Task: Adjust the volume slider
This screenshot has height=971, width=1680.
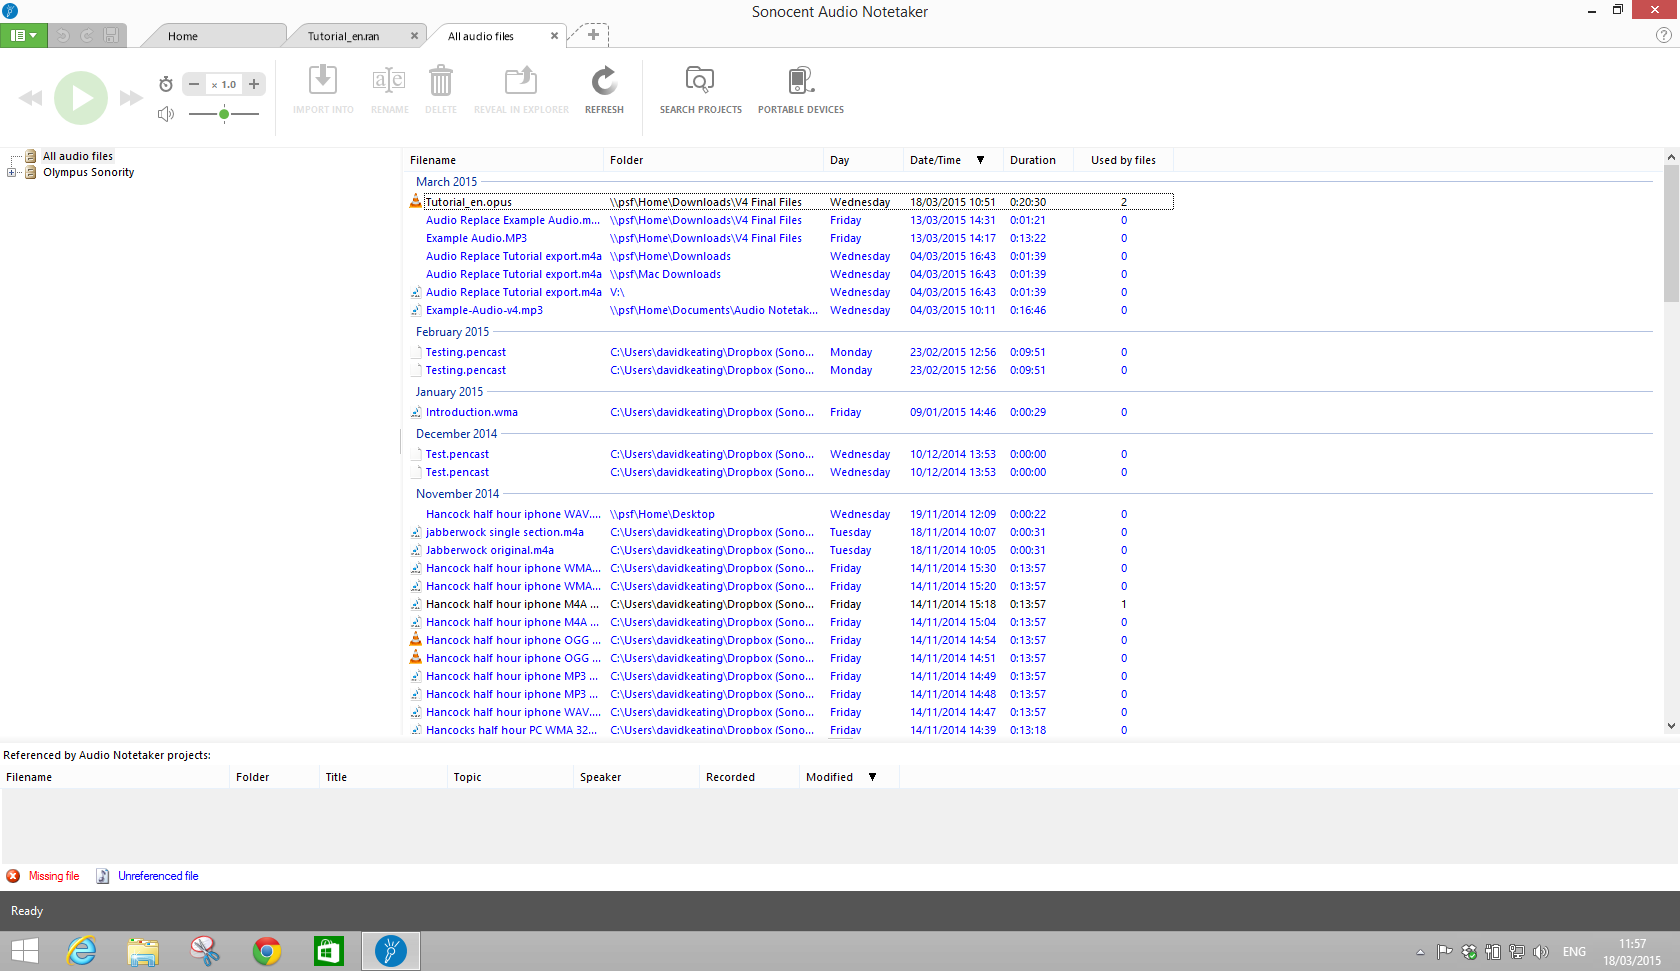Action: point(224,114)
